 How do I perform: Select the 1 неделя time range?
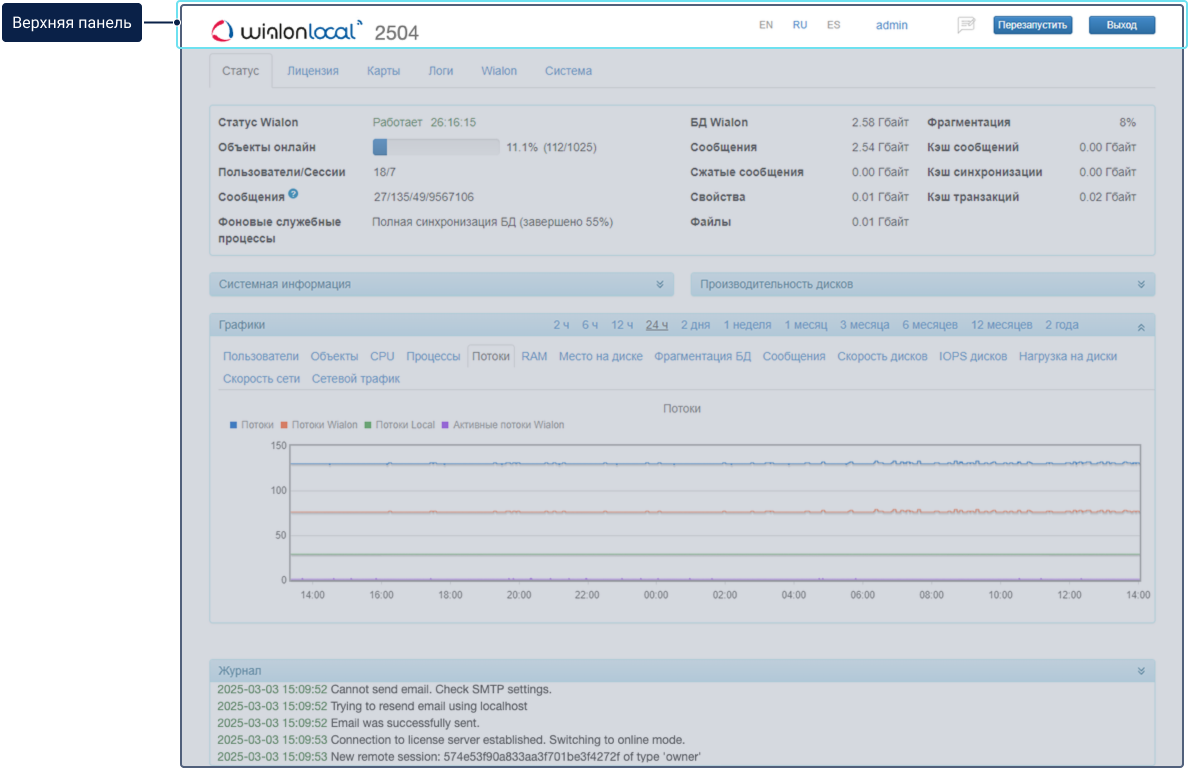click(747, 325)
